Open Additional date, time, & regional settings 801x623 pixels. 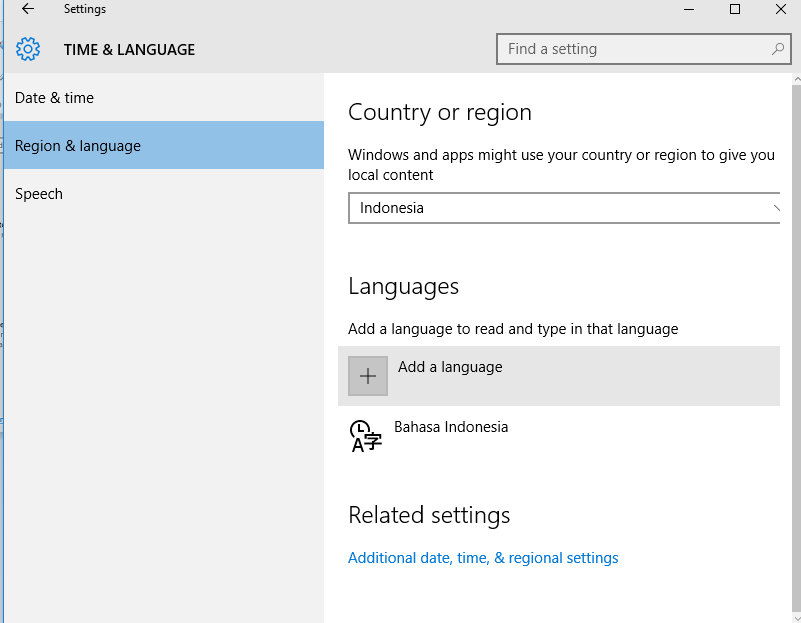483,558
